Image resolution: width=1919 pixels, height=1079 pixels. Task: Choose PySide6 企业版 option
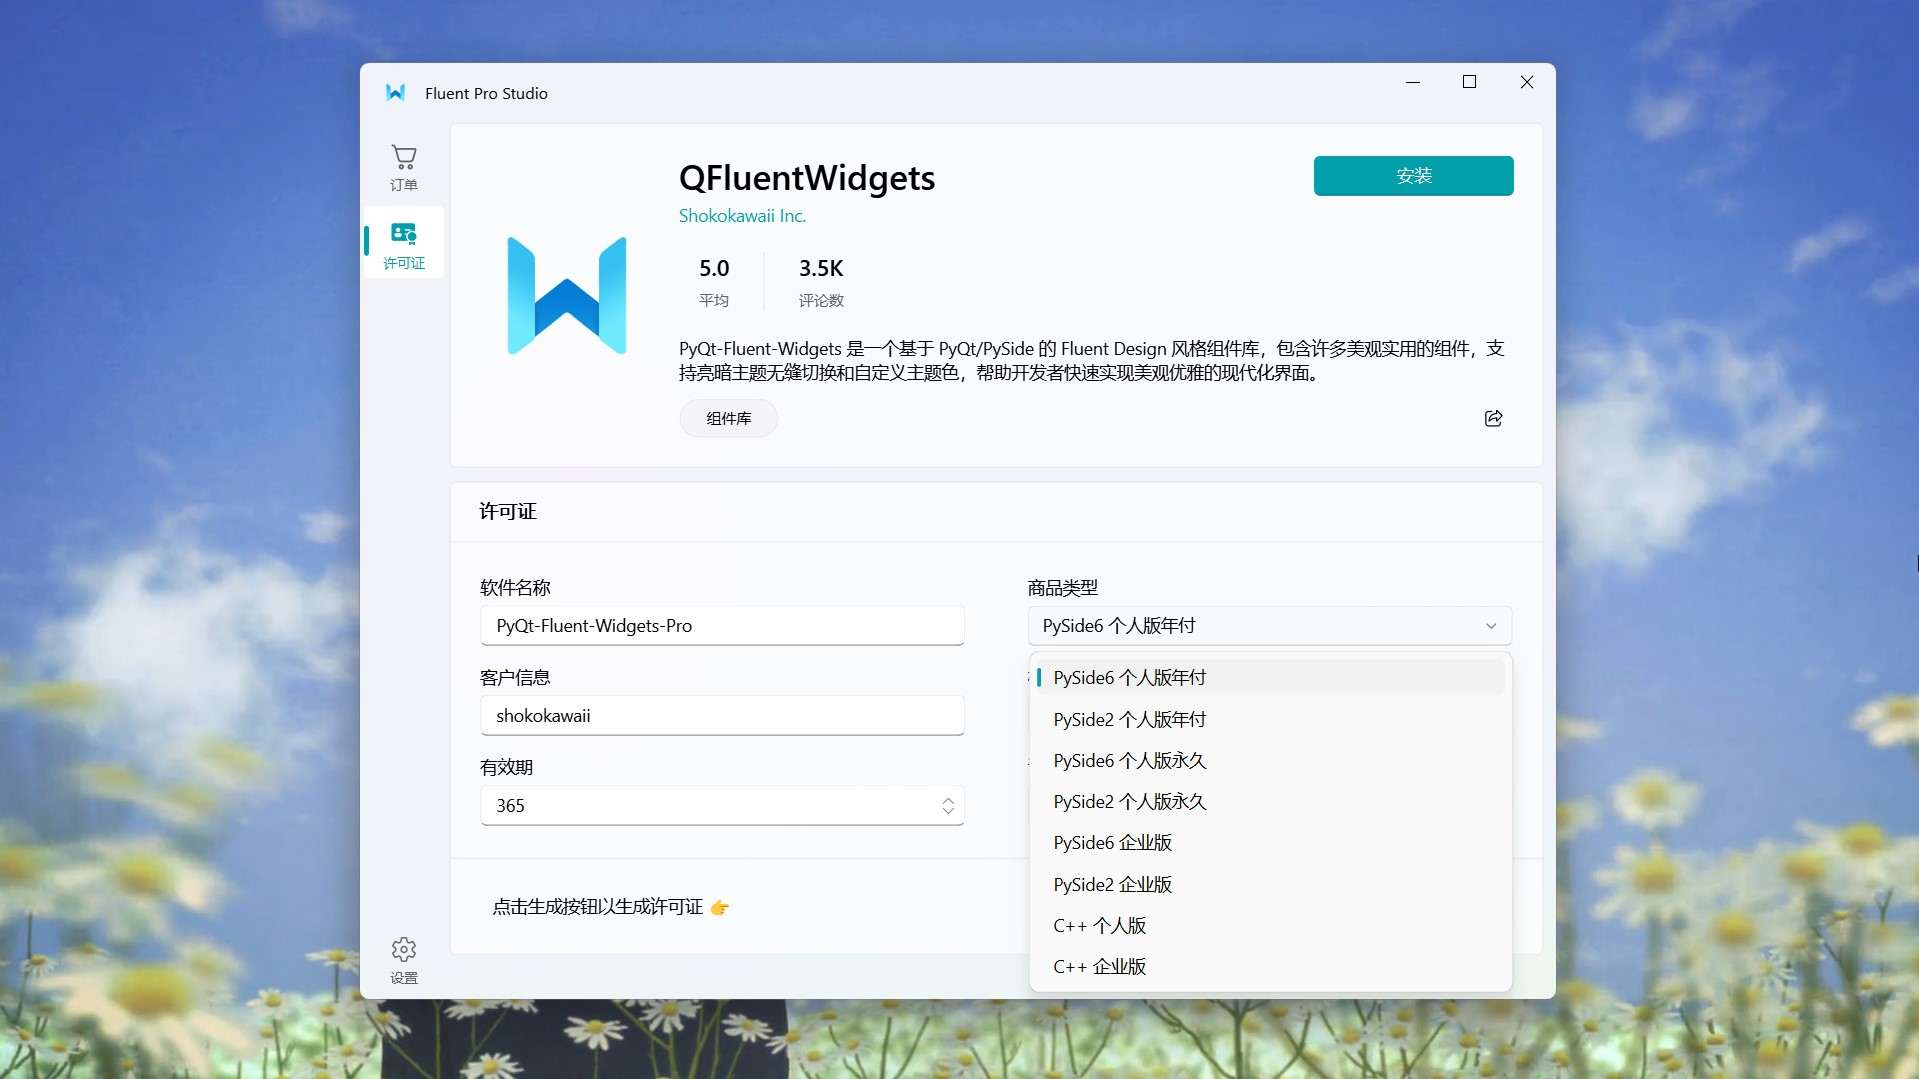tap(1269, 842)
